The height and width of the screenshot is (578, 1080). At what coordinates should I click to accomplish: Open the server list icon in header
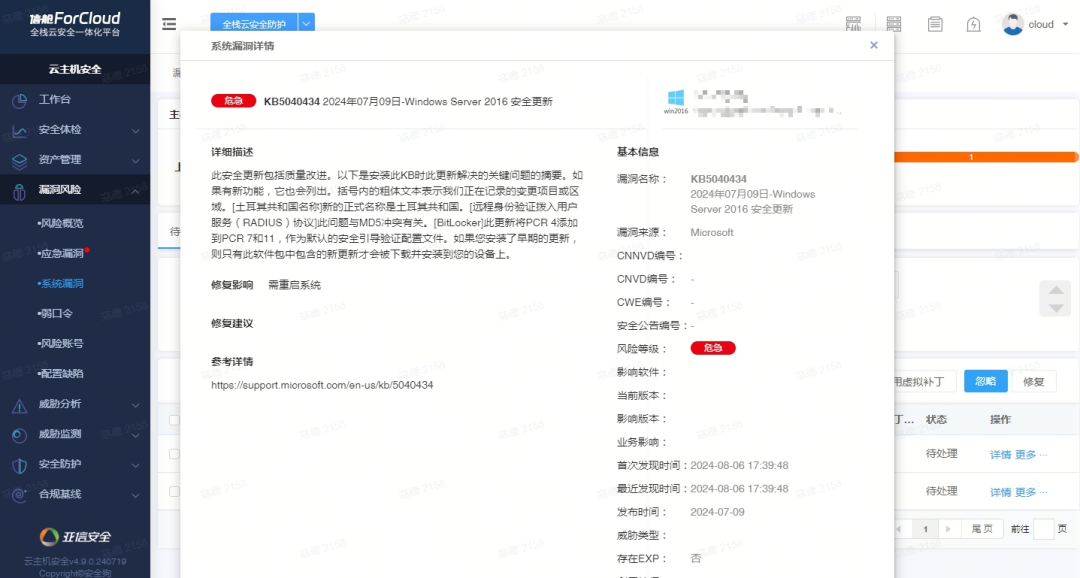894,24
